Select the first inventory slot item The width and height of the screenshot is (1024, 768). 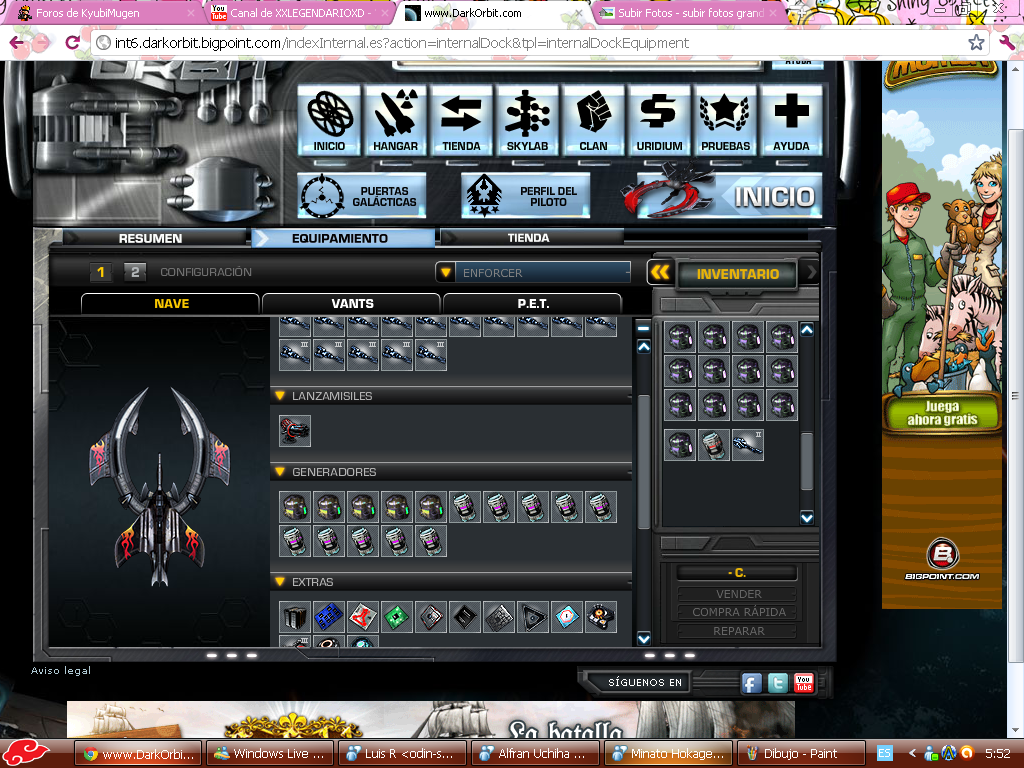tap(680, 337)
